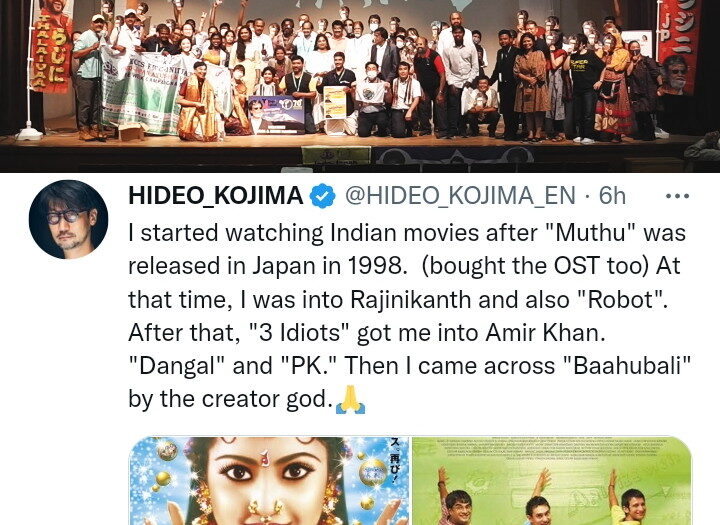Click the blue verified checkmark badge

pos(323,196)
